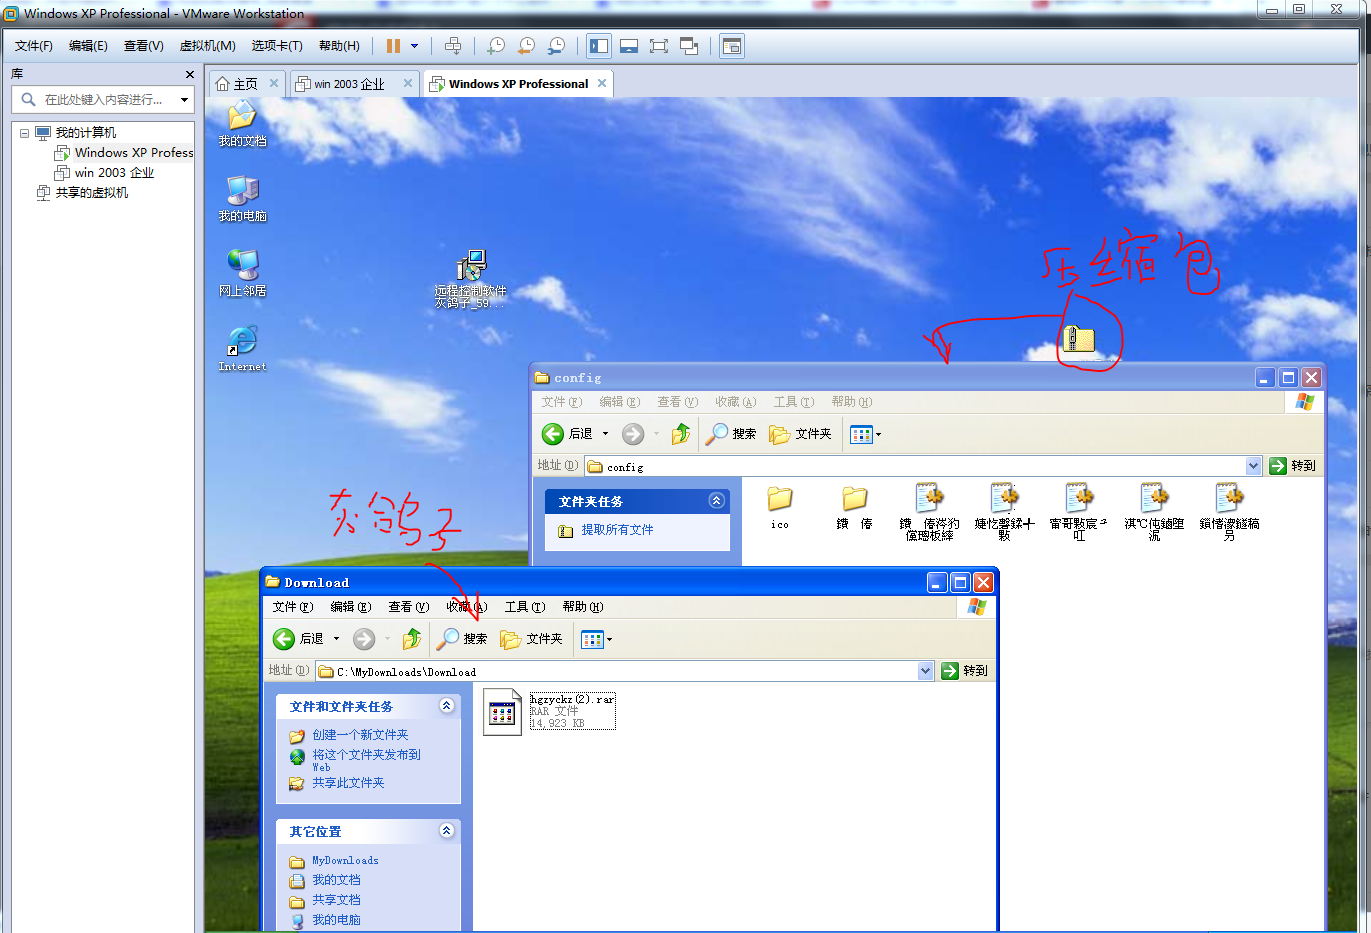
Task: Pause the virtual machine with the suspend button
Action: pos(393,46)
